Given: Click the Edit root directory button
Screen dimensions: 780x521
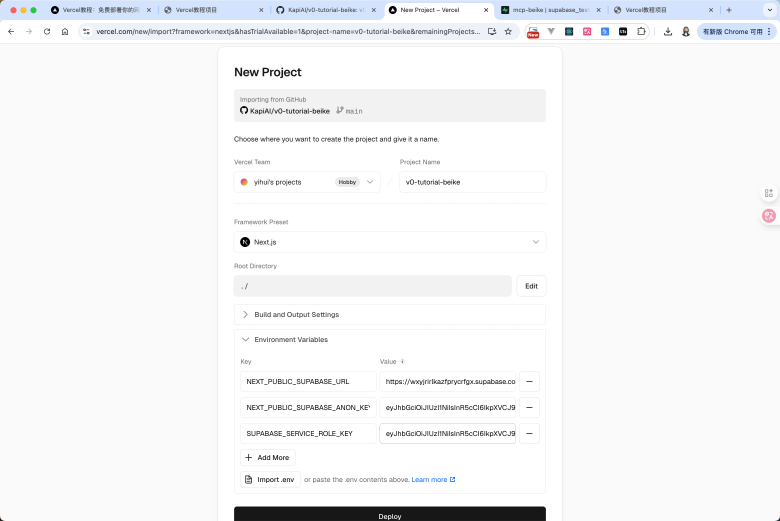Looking at the screenshot, I should click(x=531, y=286).
